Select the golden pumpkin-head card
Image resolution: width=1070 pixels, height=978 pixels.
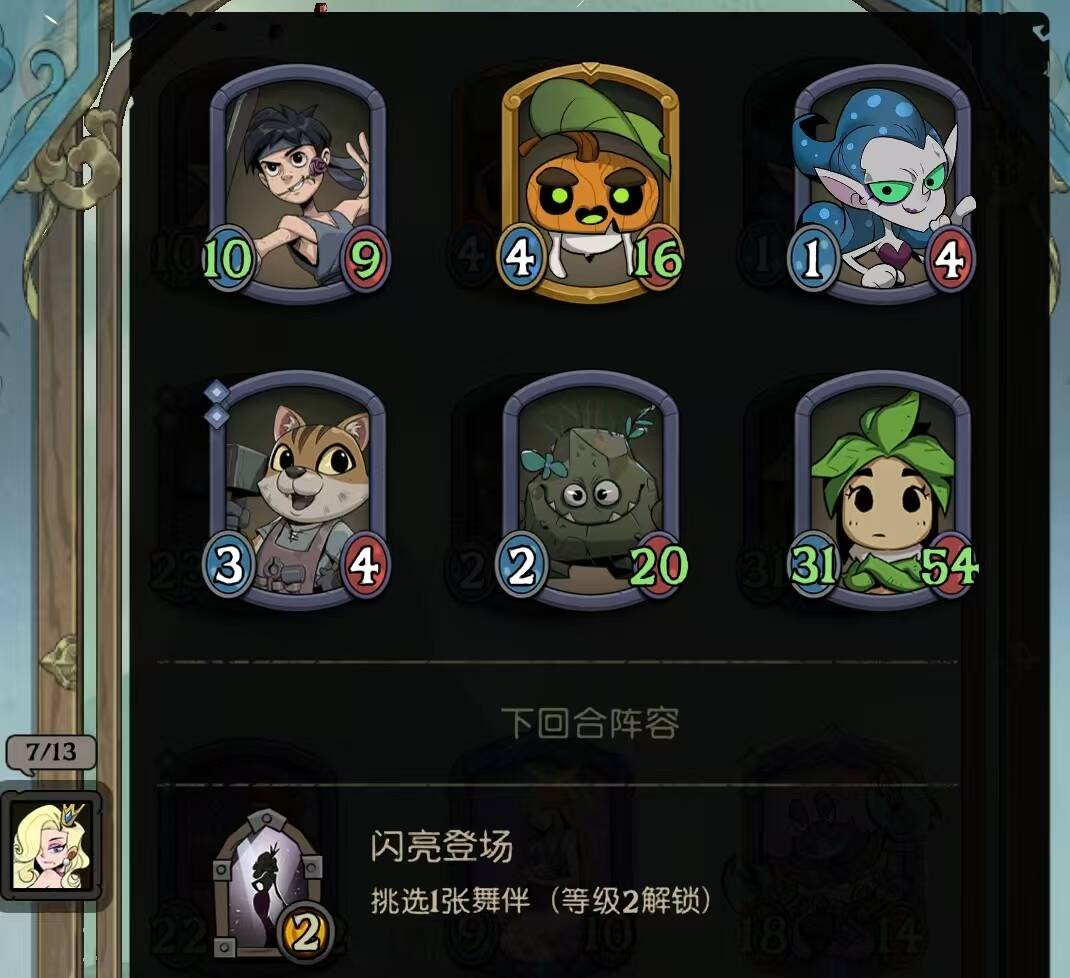pos(590,183)
